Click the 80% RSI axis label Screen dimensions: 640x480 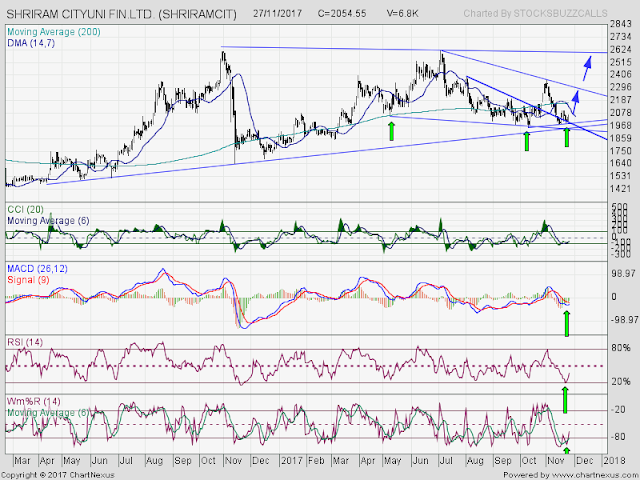[x=621, y=348]
